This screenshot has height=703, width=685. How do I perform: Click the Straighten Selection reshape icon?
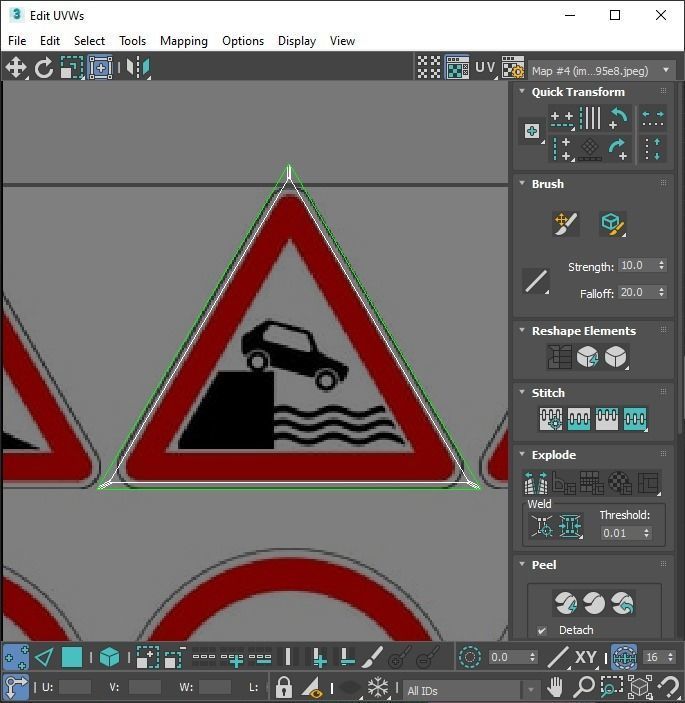pos(560,357)
